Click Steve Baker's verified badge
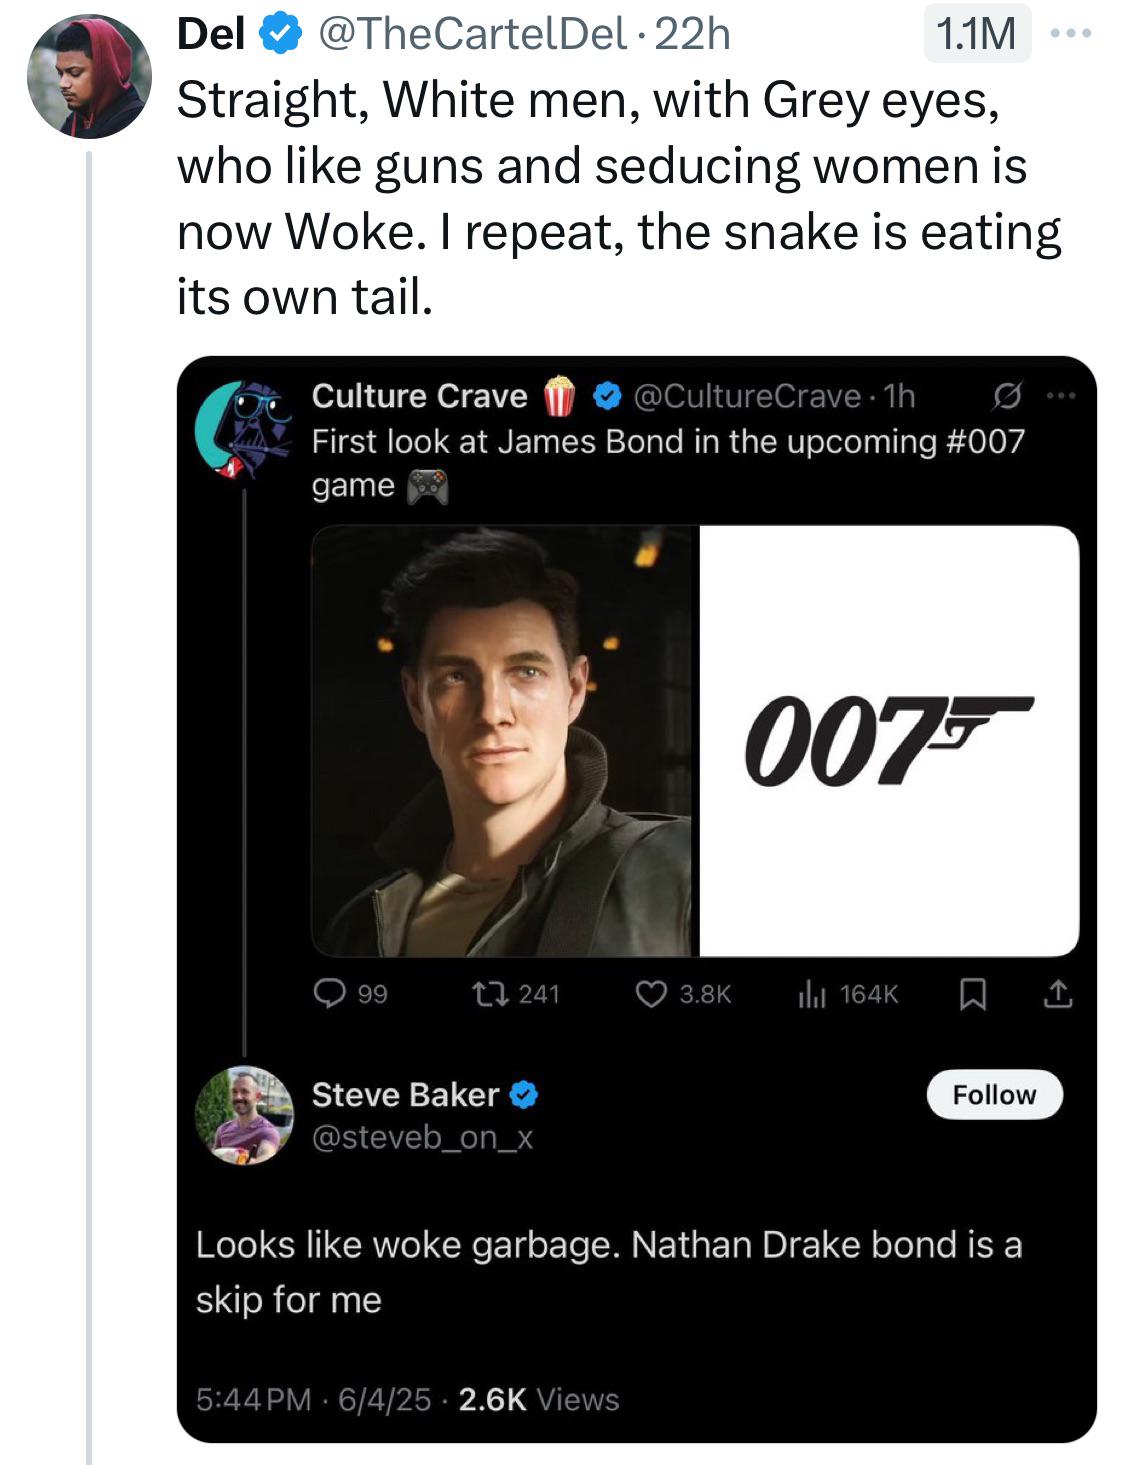The width and height of the screenshot is (1125, 1465). pyautogui.click(x=523, y=1094)
